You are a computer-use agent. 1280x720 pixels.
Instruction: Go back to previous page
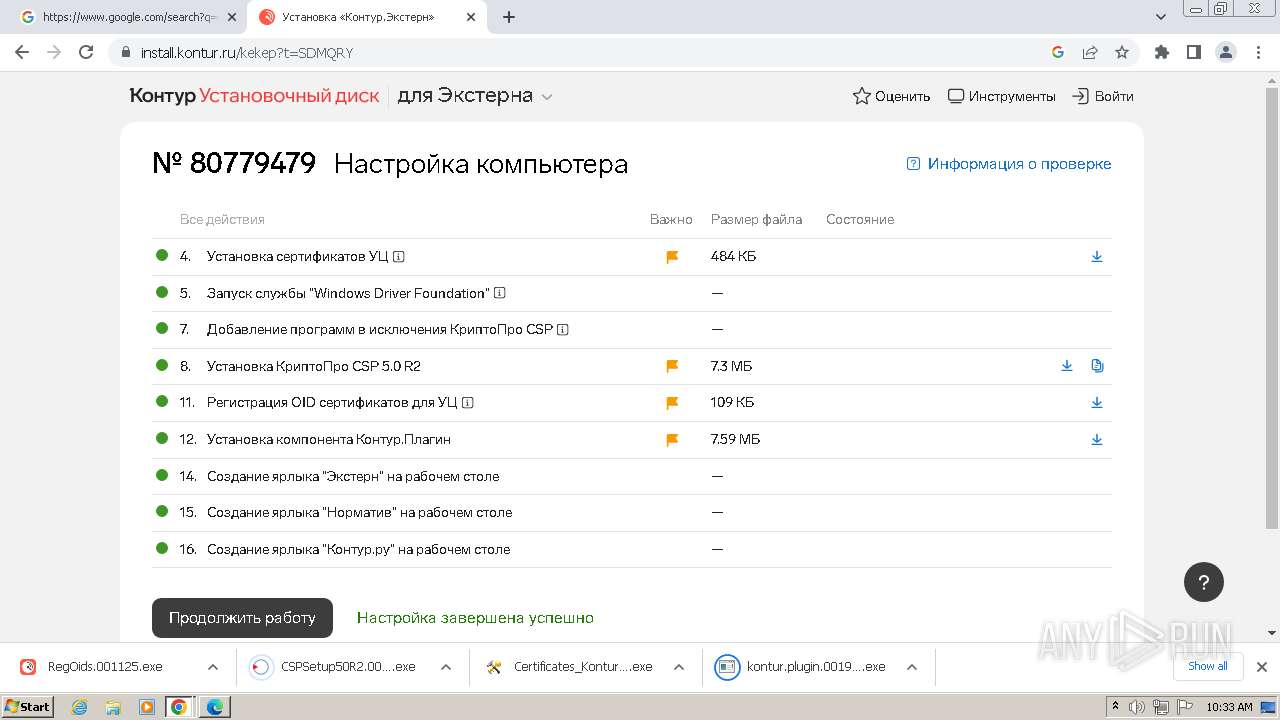pyautogui.click(x=22, y=52)
